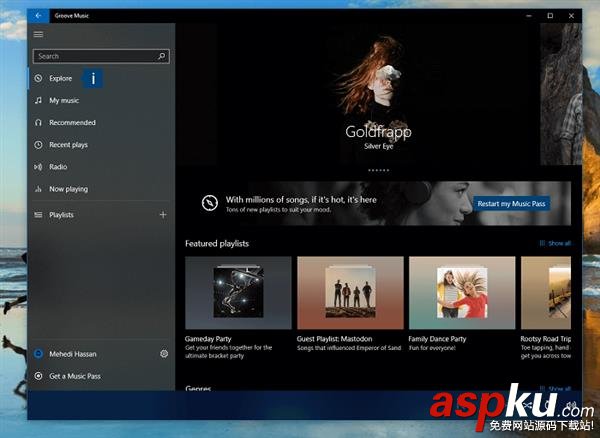600x438 pixels.
Task: Close the Groove Music window
Action: point(571,16)
